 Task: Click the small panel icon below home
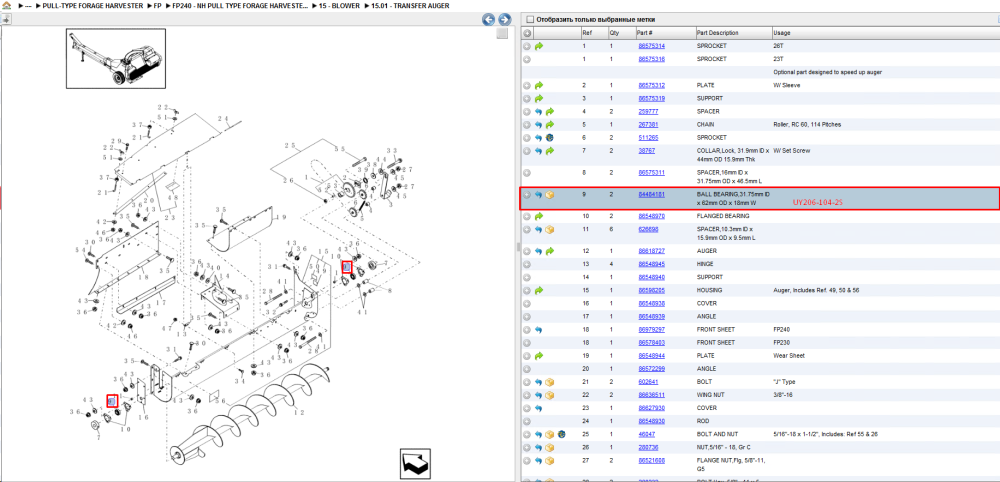[6, 19]
